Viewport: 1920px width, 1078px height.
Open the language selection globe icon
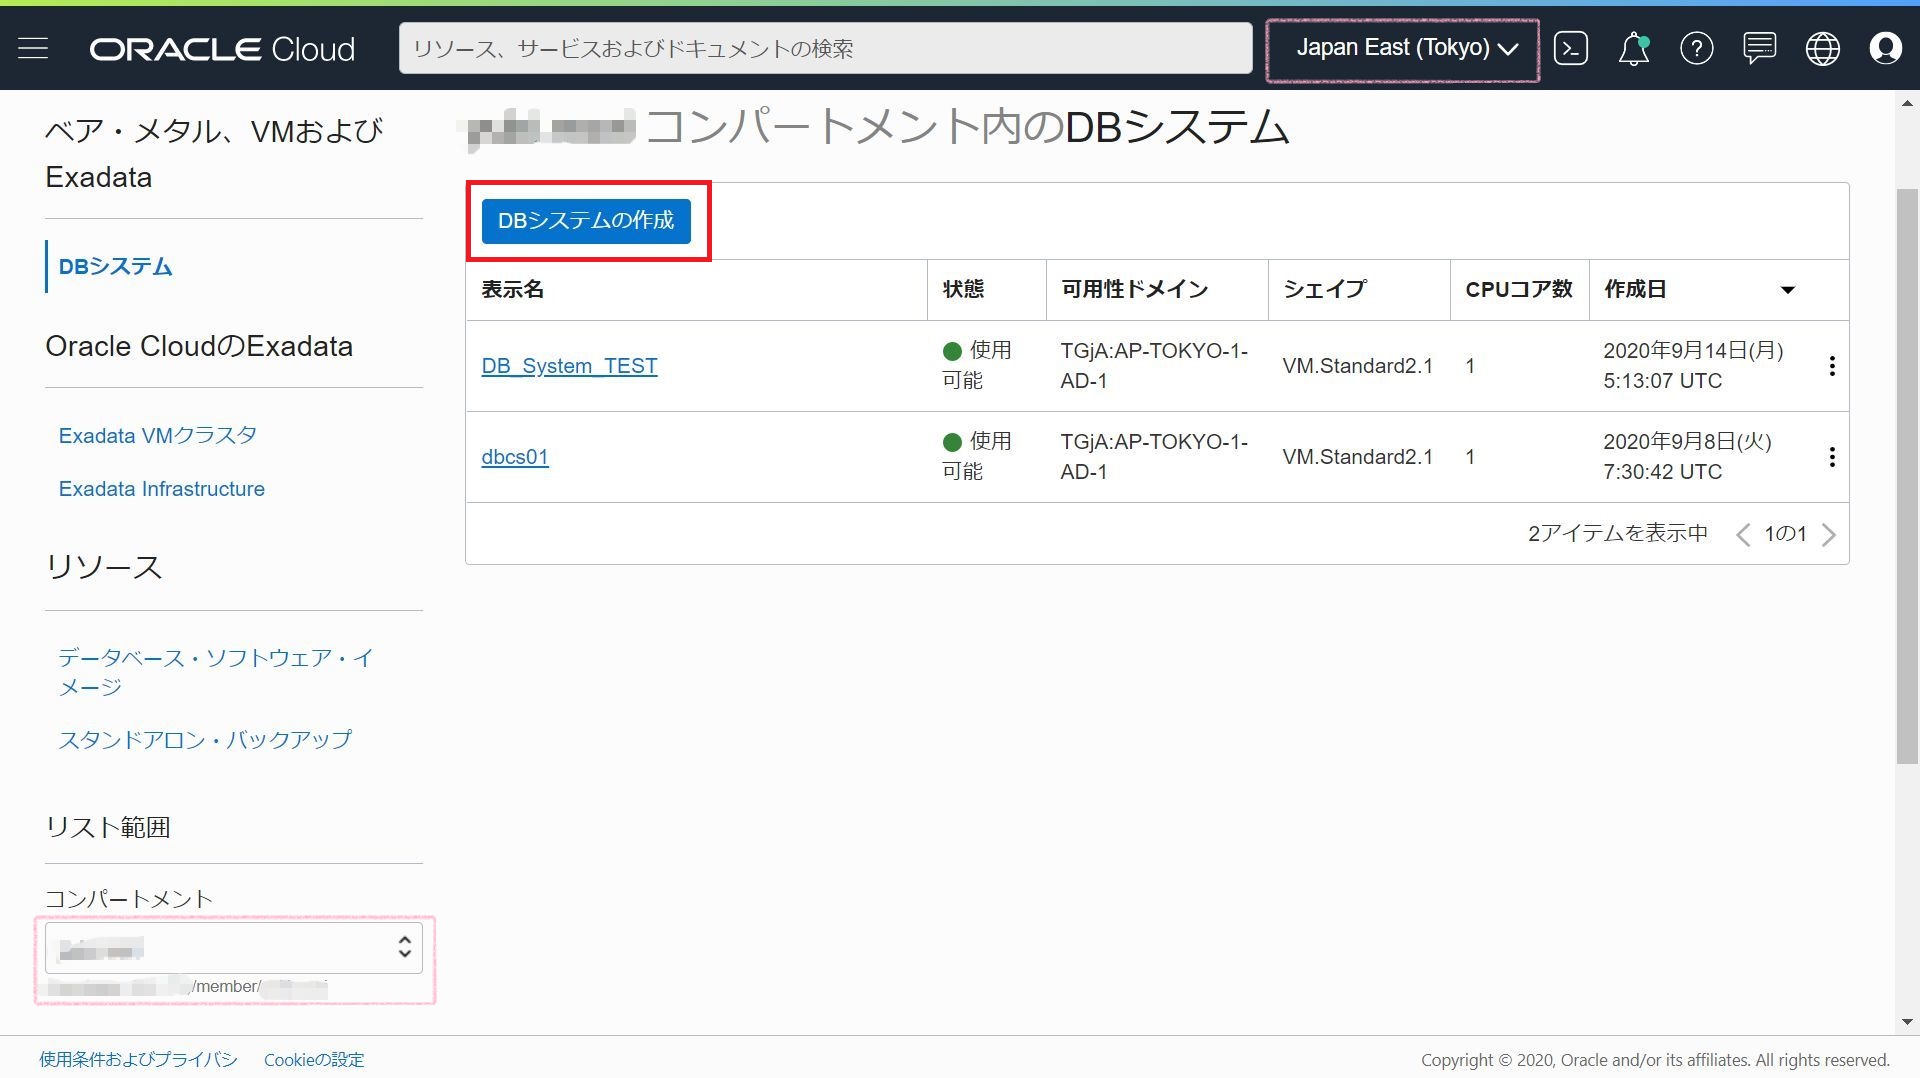tap(1822, 48)
